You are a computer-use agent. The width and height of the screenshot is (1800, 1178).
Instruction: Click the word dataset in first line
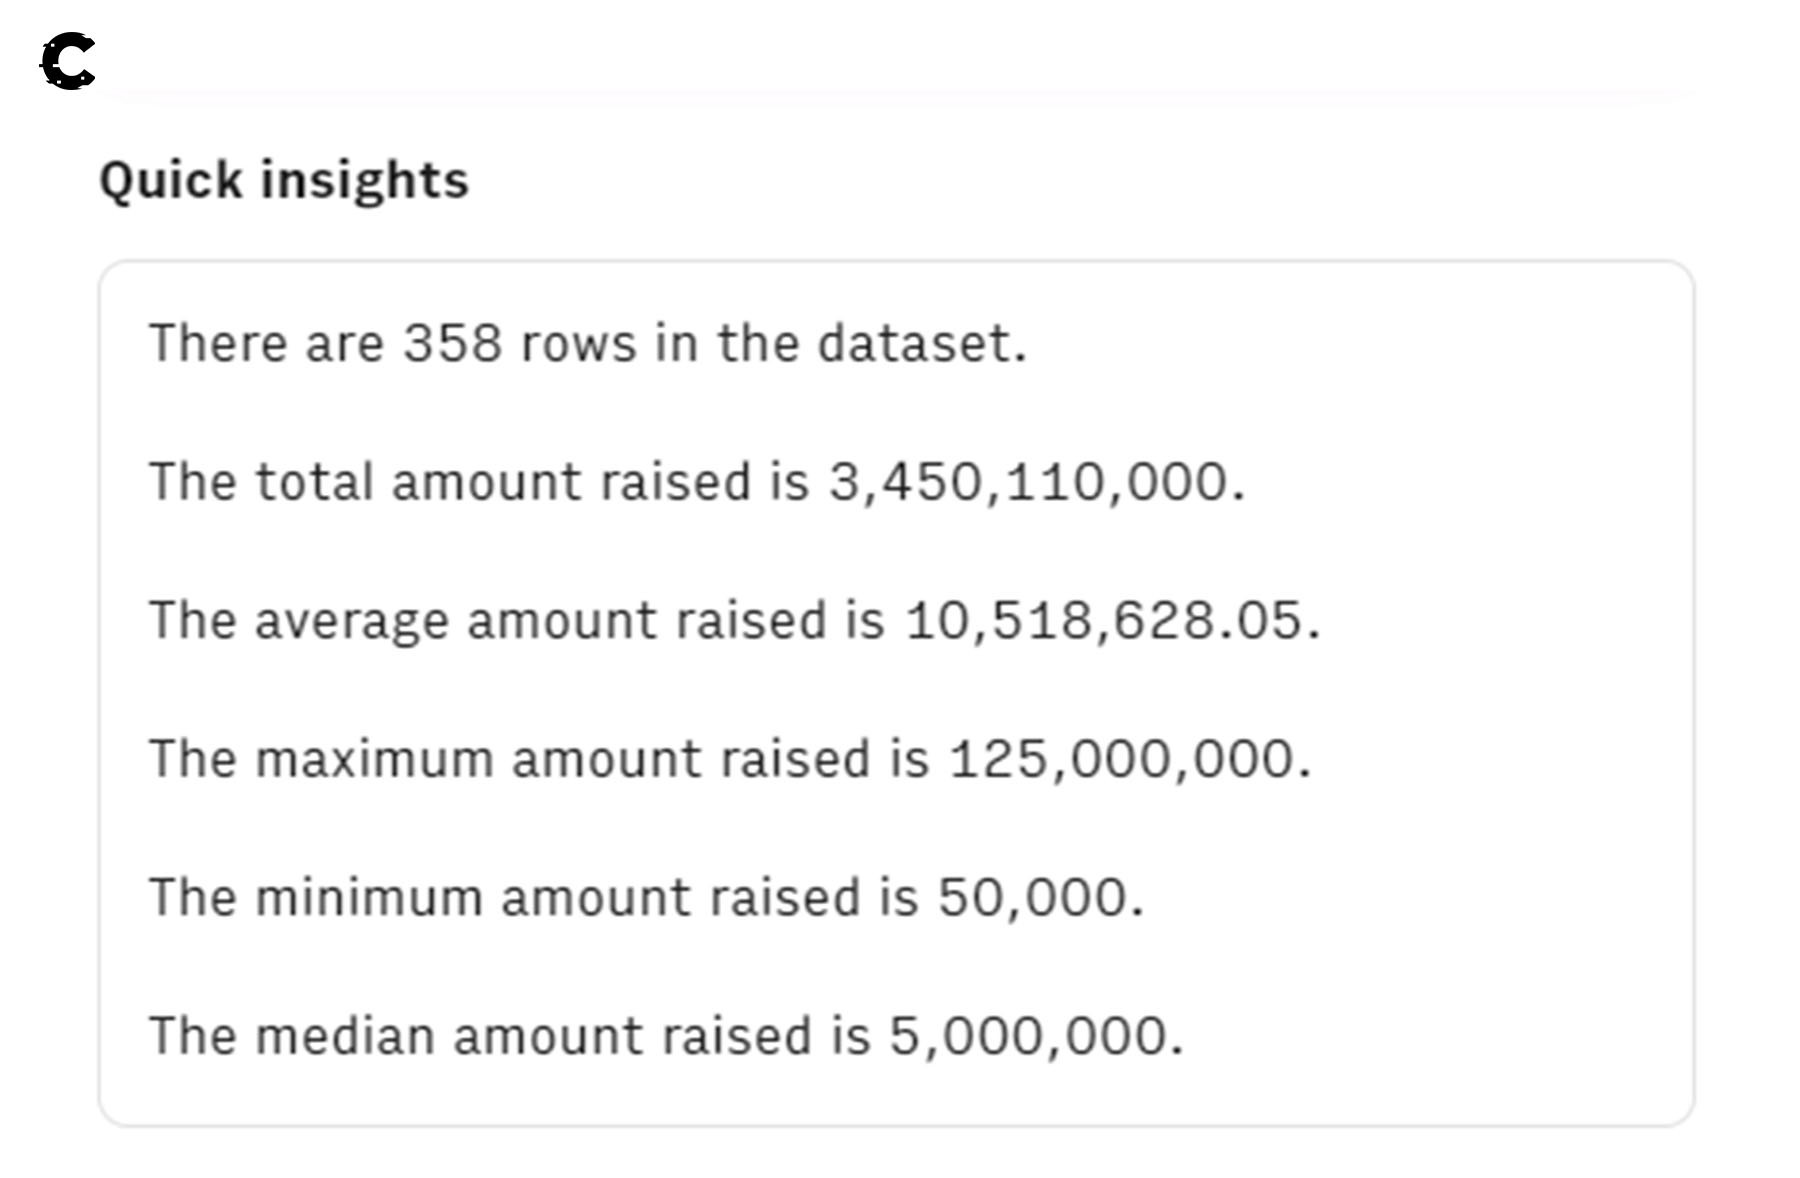click(919, 343)
